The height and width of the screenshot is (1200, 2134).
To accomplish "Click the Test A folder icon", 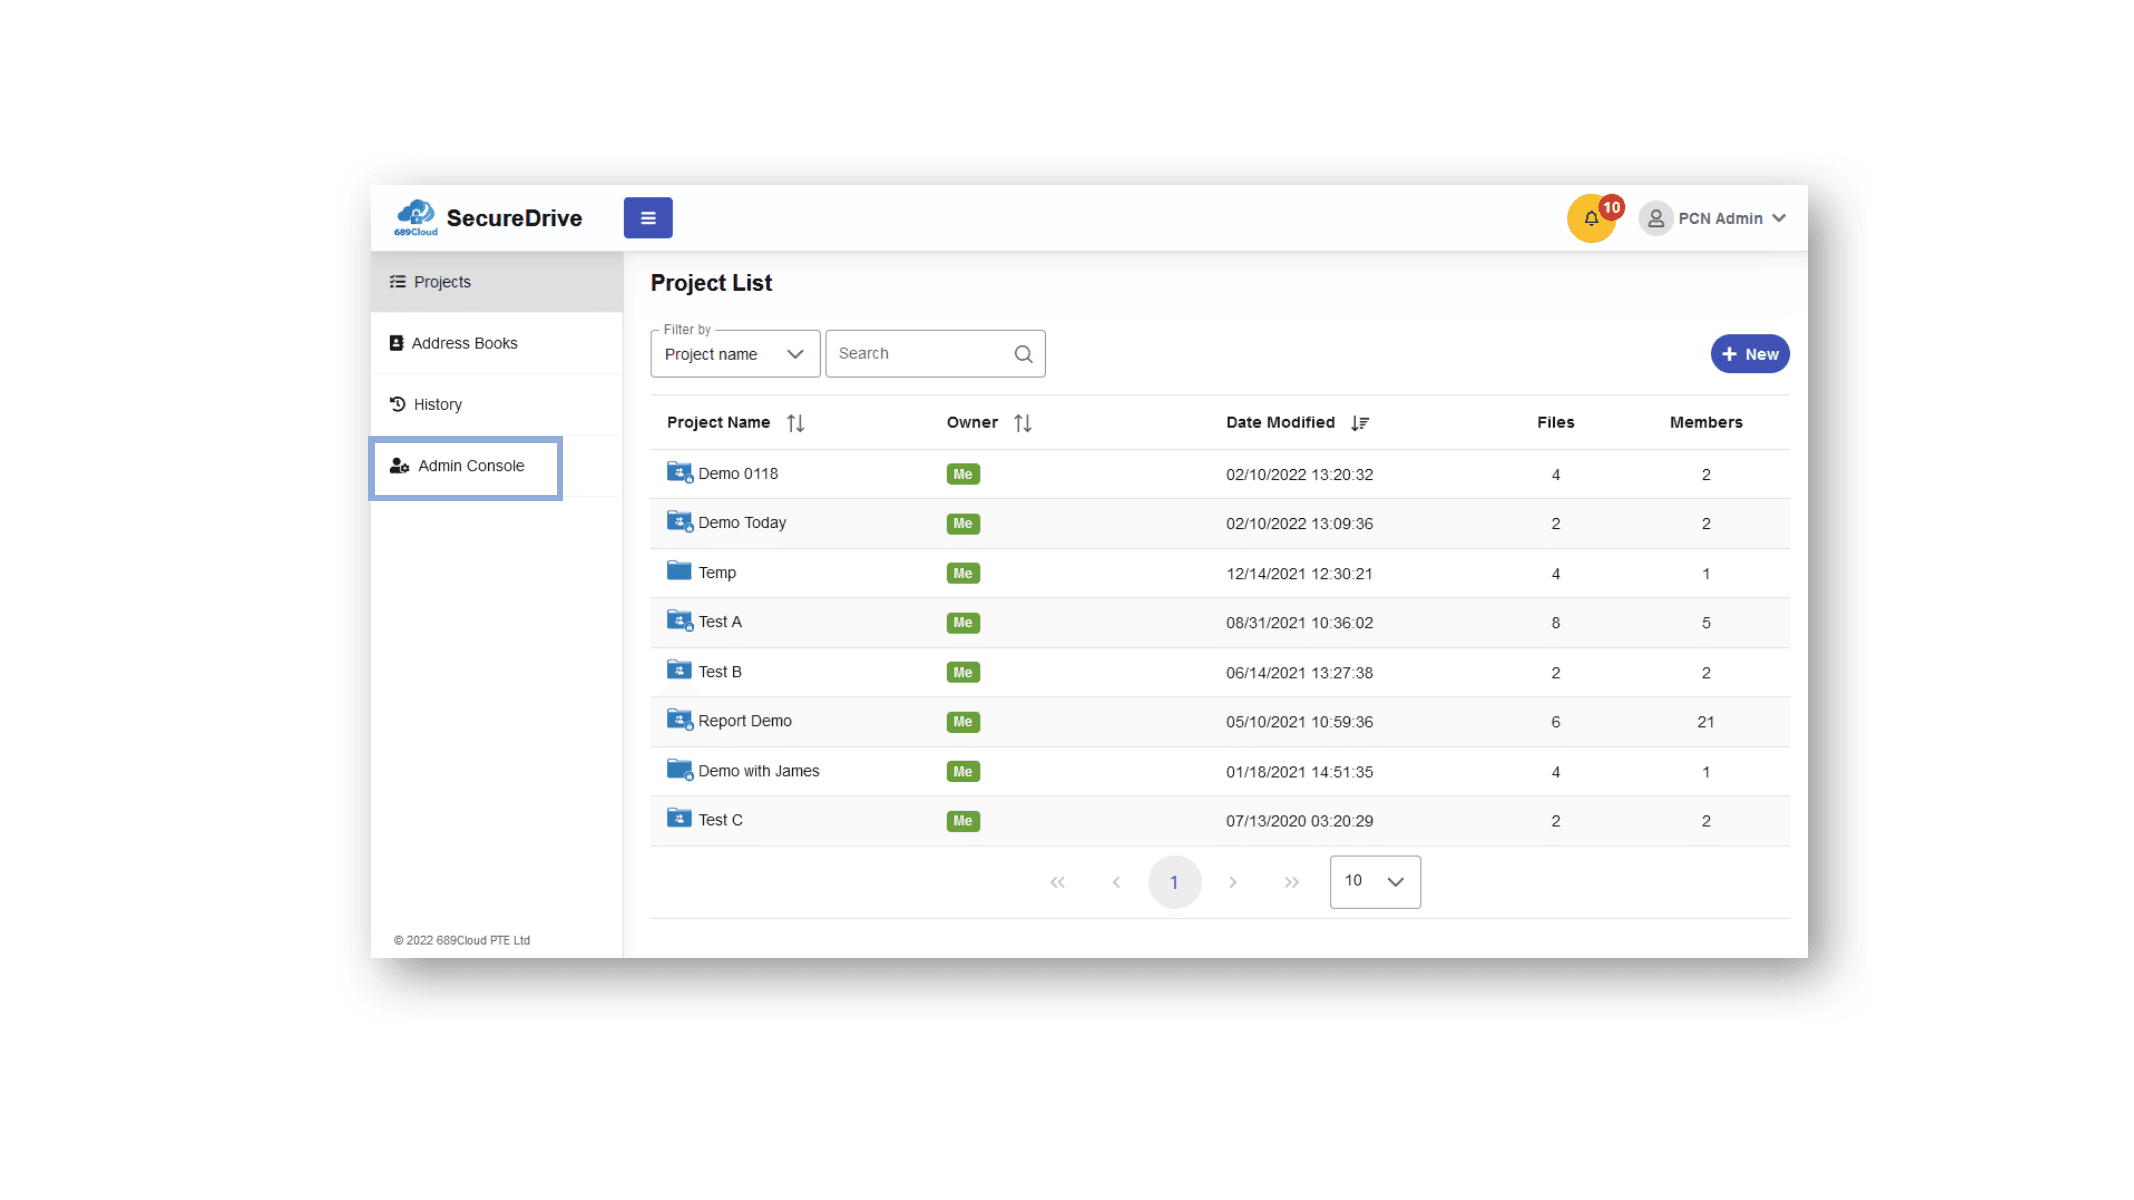I will 680,620.
